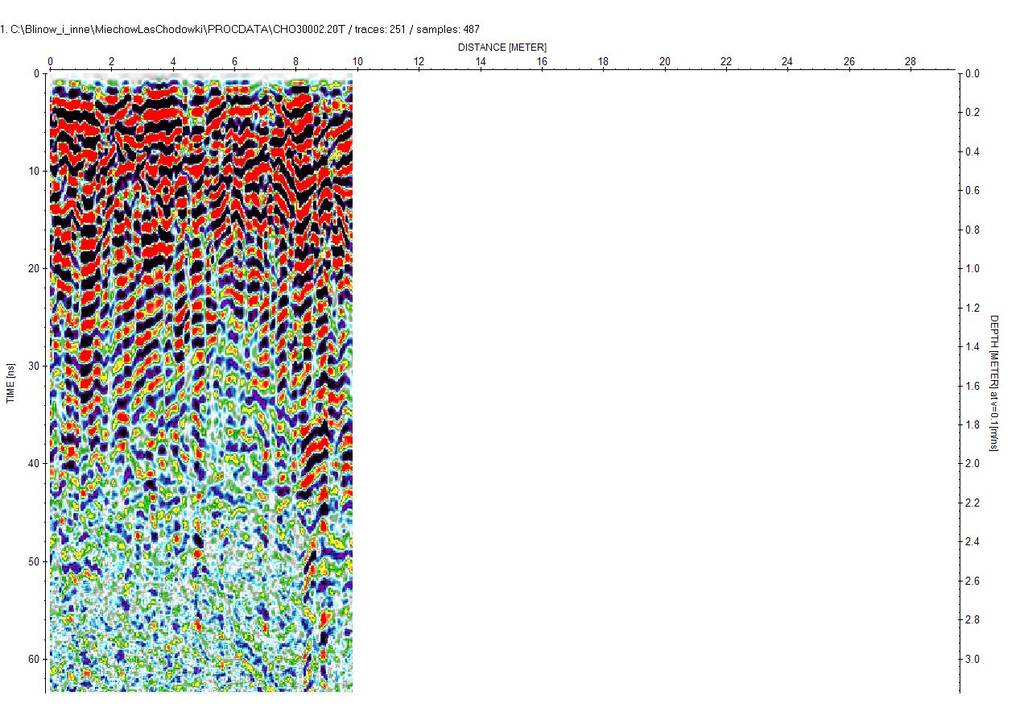The width and height of the screenshot is (1024, 712).
Task: Click the 14 tick on distance axis
Action: [x=480, y=62]
